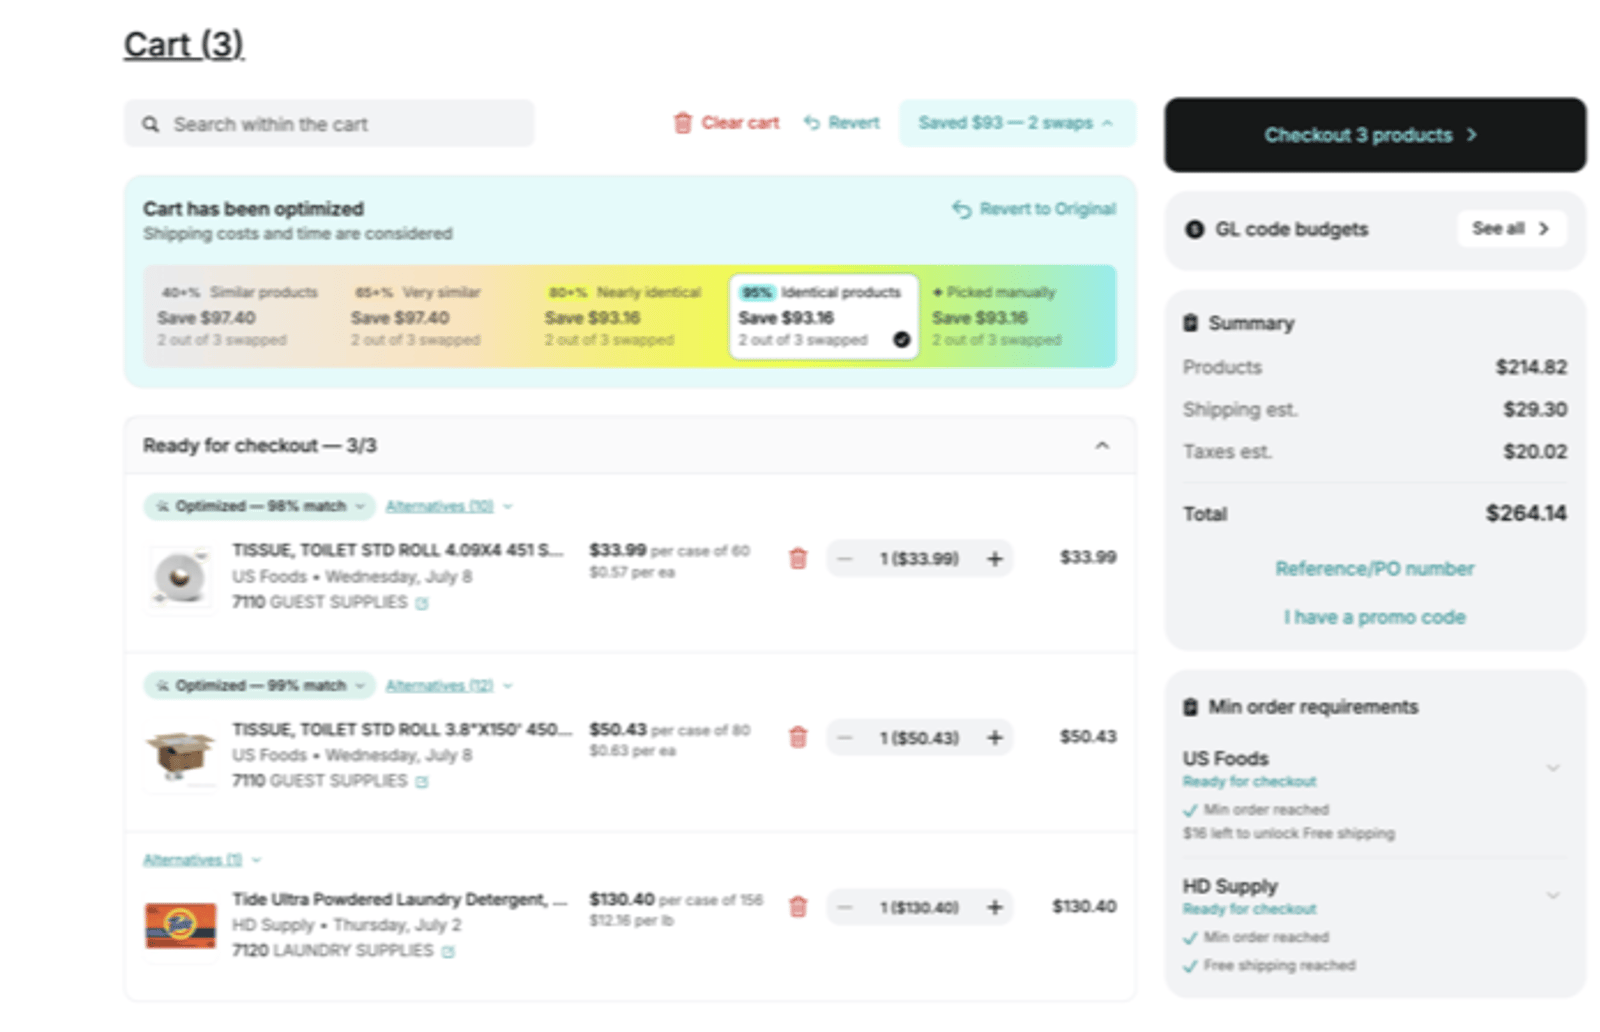Delete the $33.99 tissue item with trash icon
This screenshot has height=1032, width=1600.
tap(798, 558)
